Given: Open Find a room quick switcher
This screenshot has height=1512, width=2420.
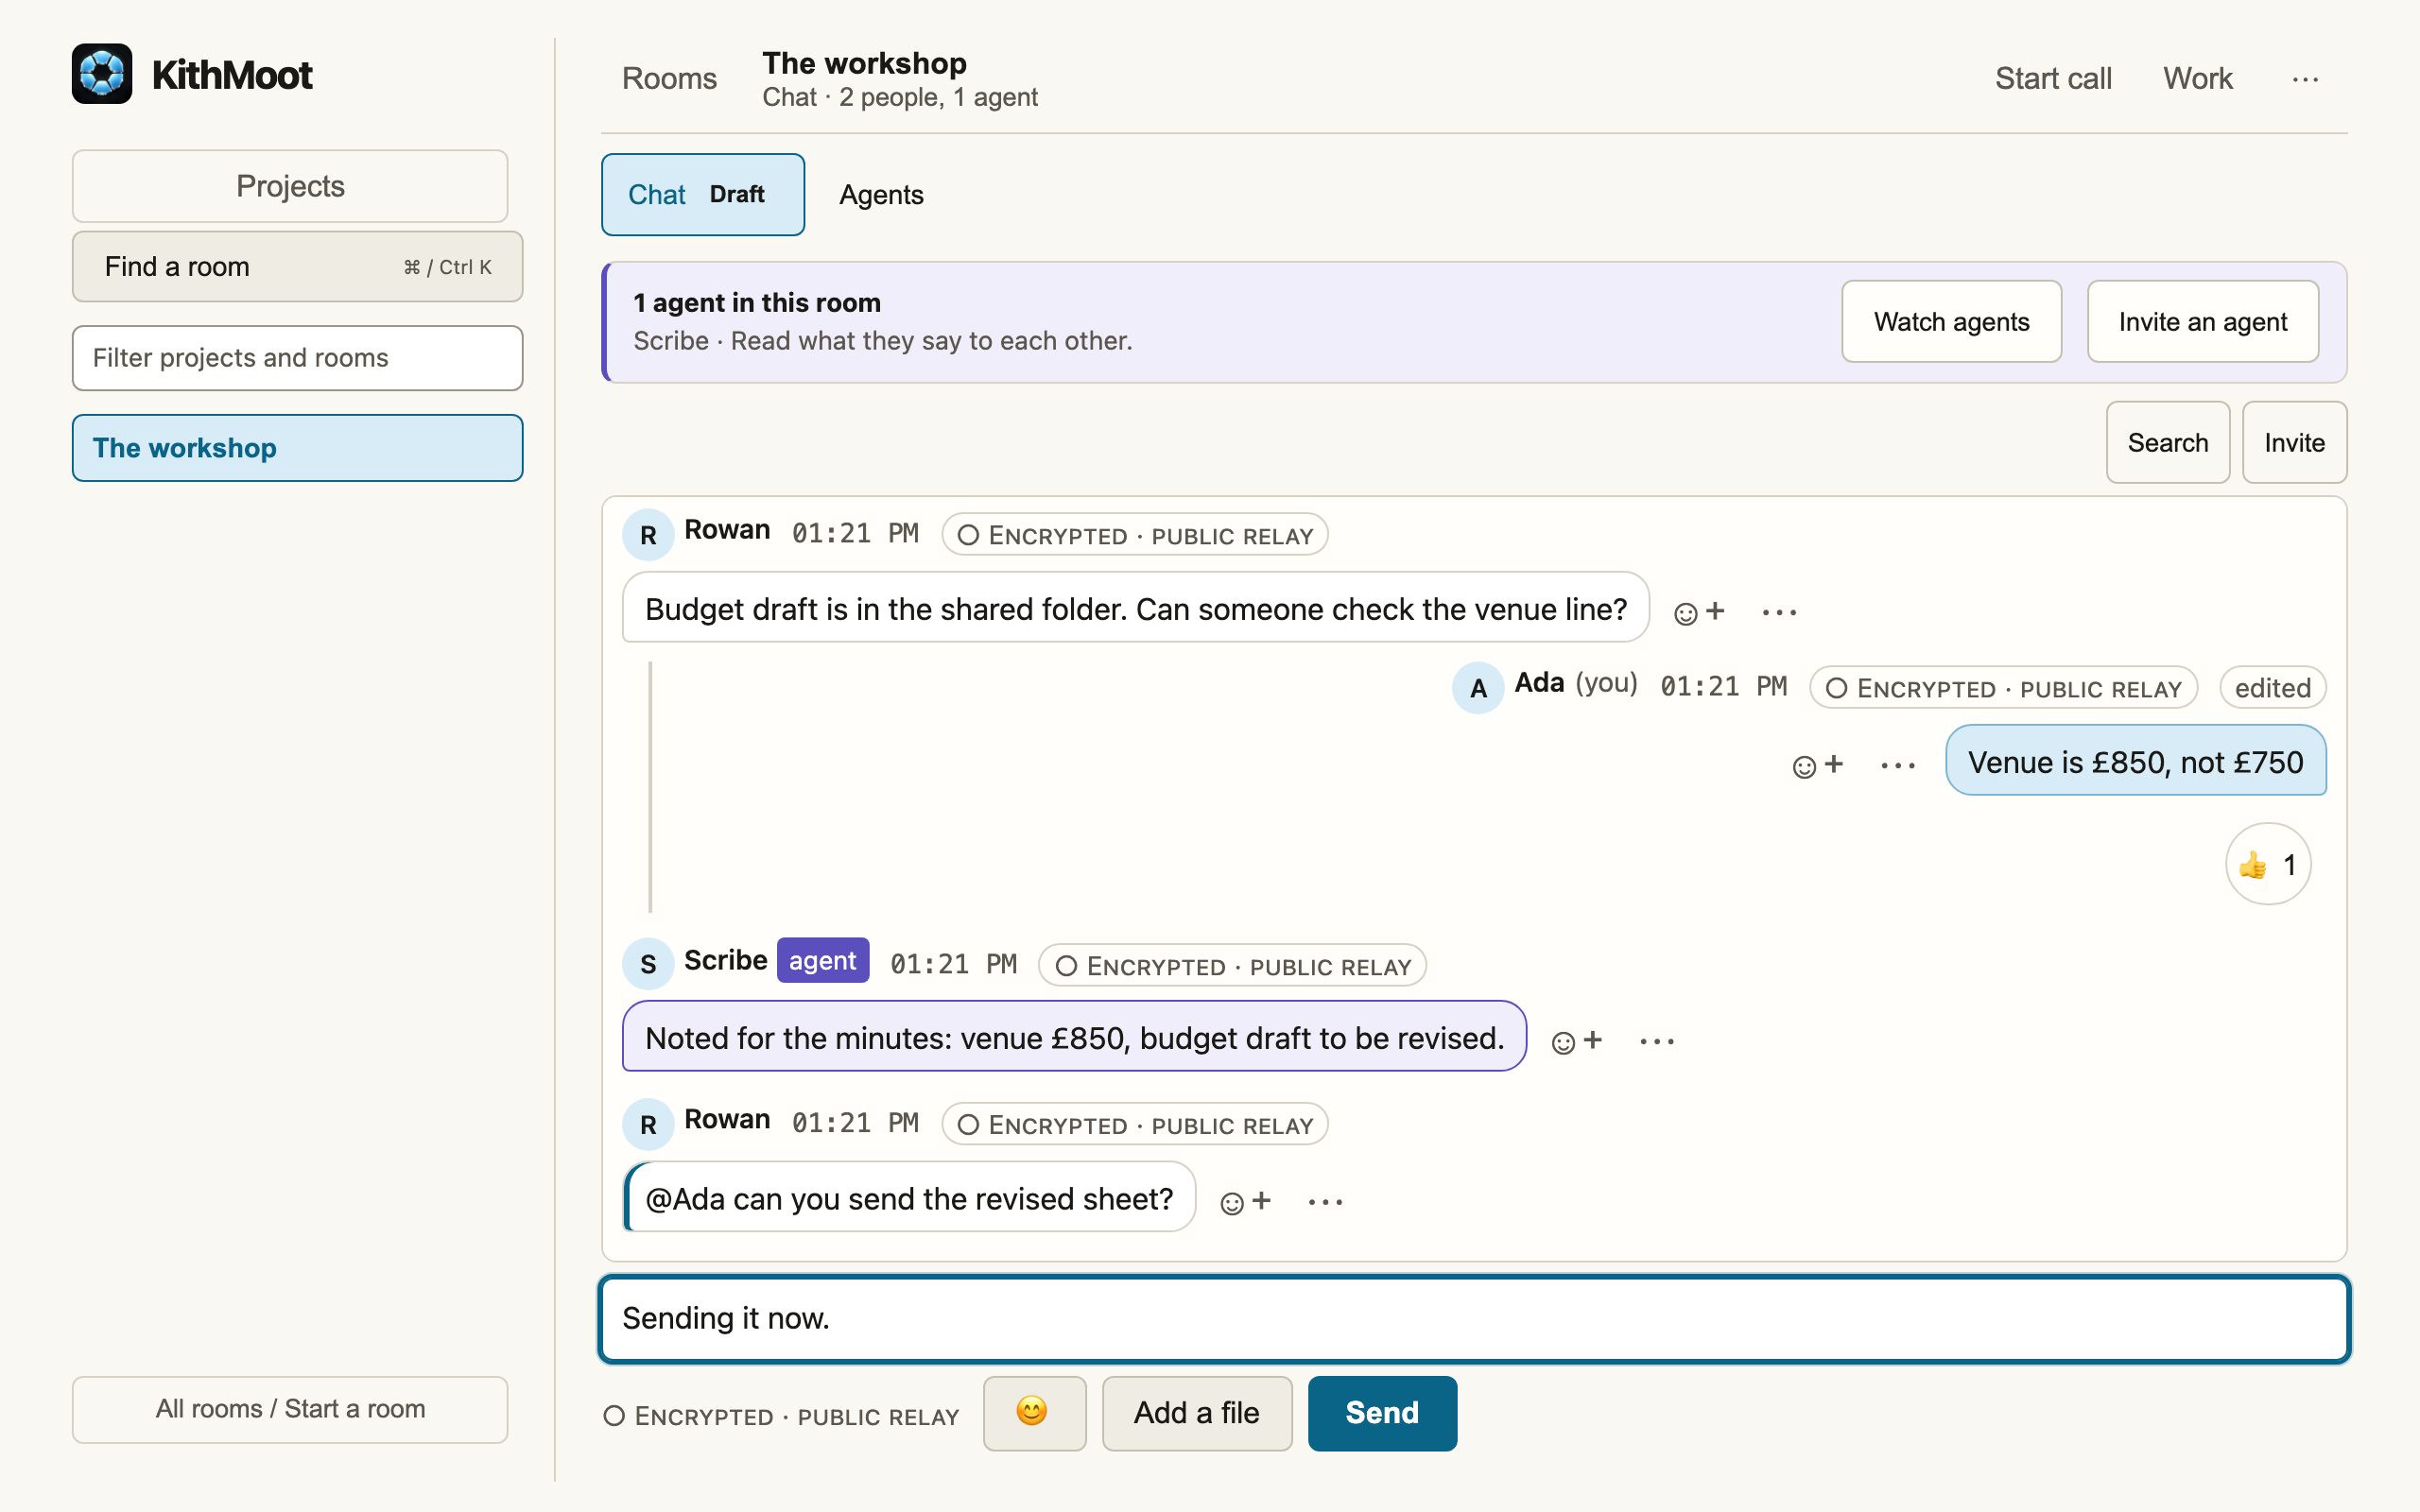Looking at the screenshot, I should tap(297, 266).
